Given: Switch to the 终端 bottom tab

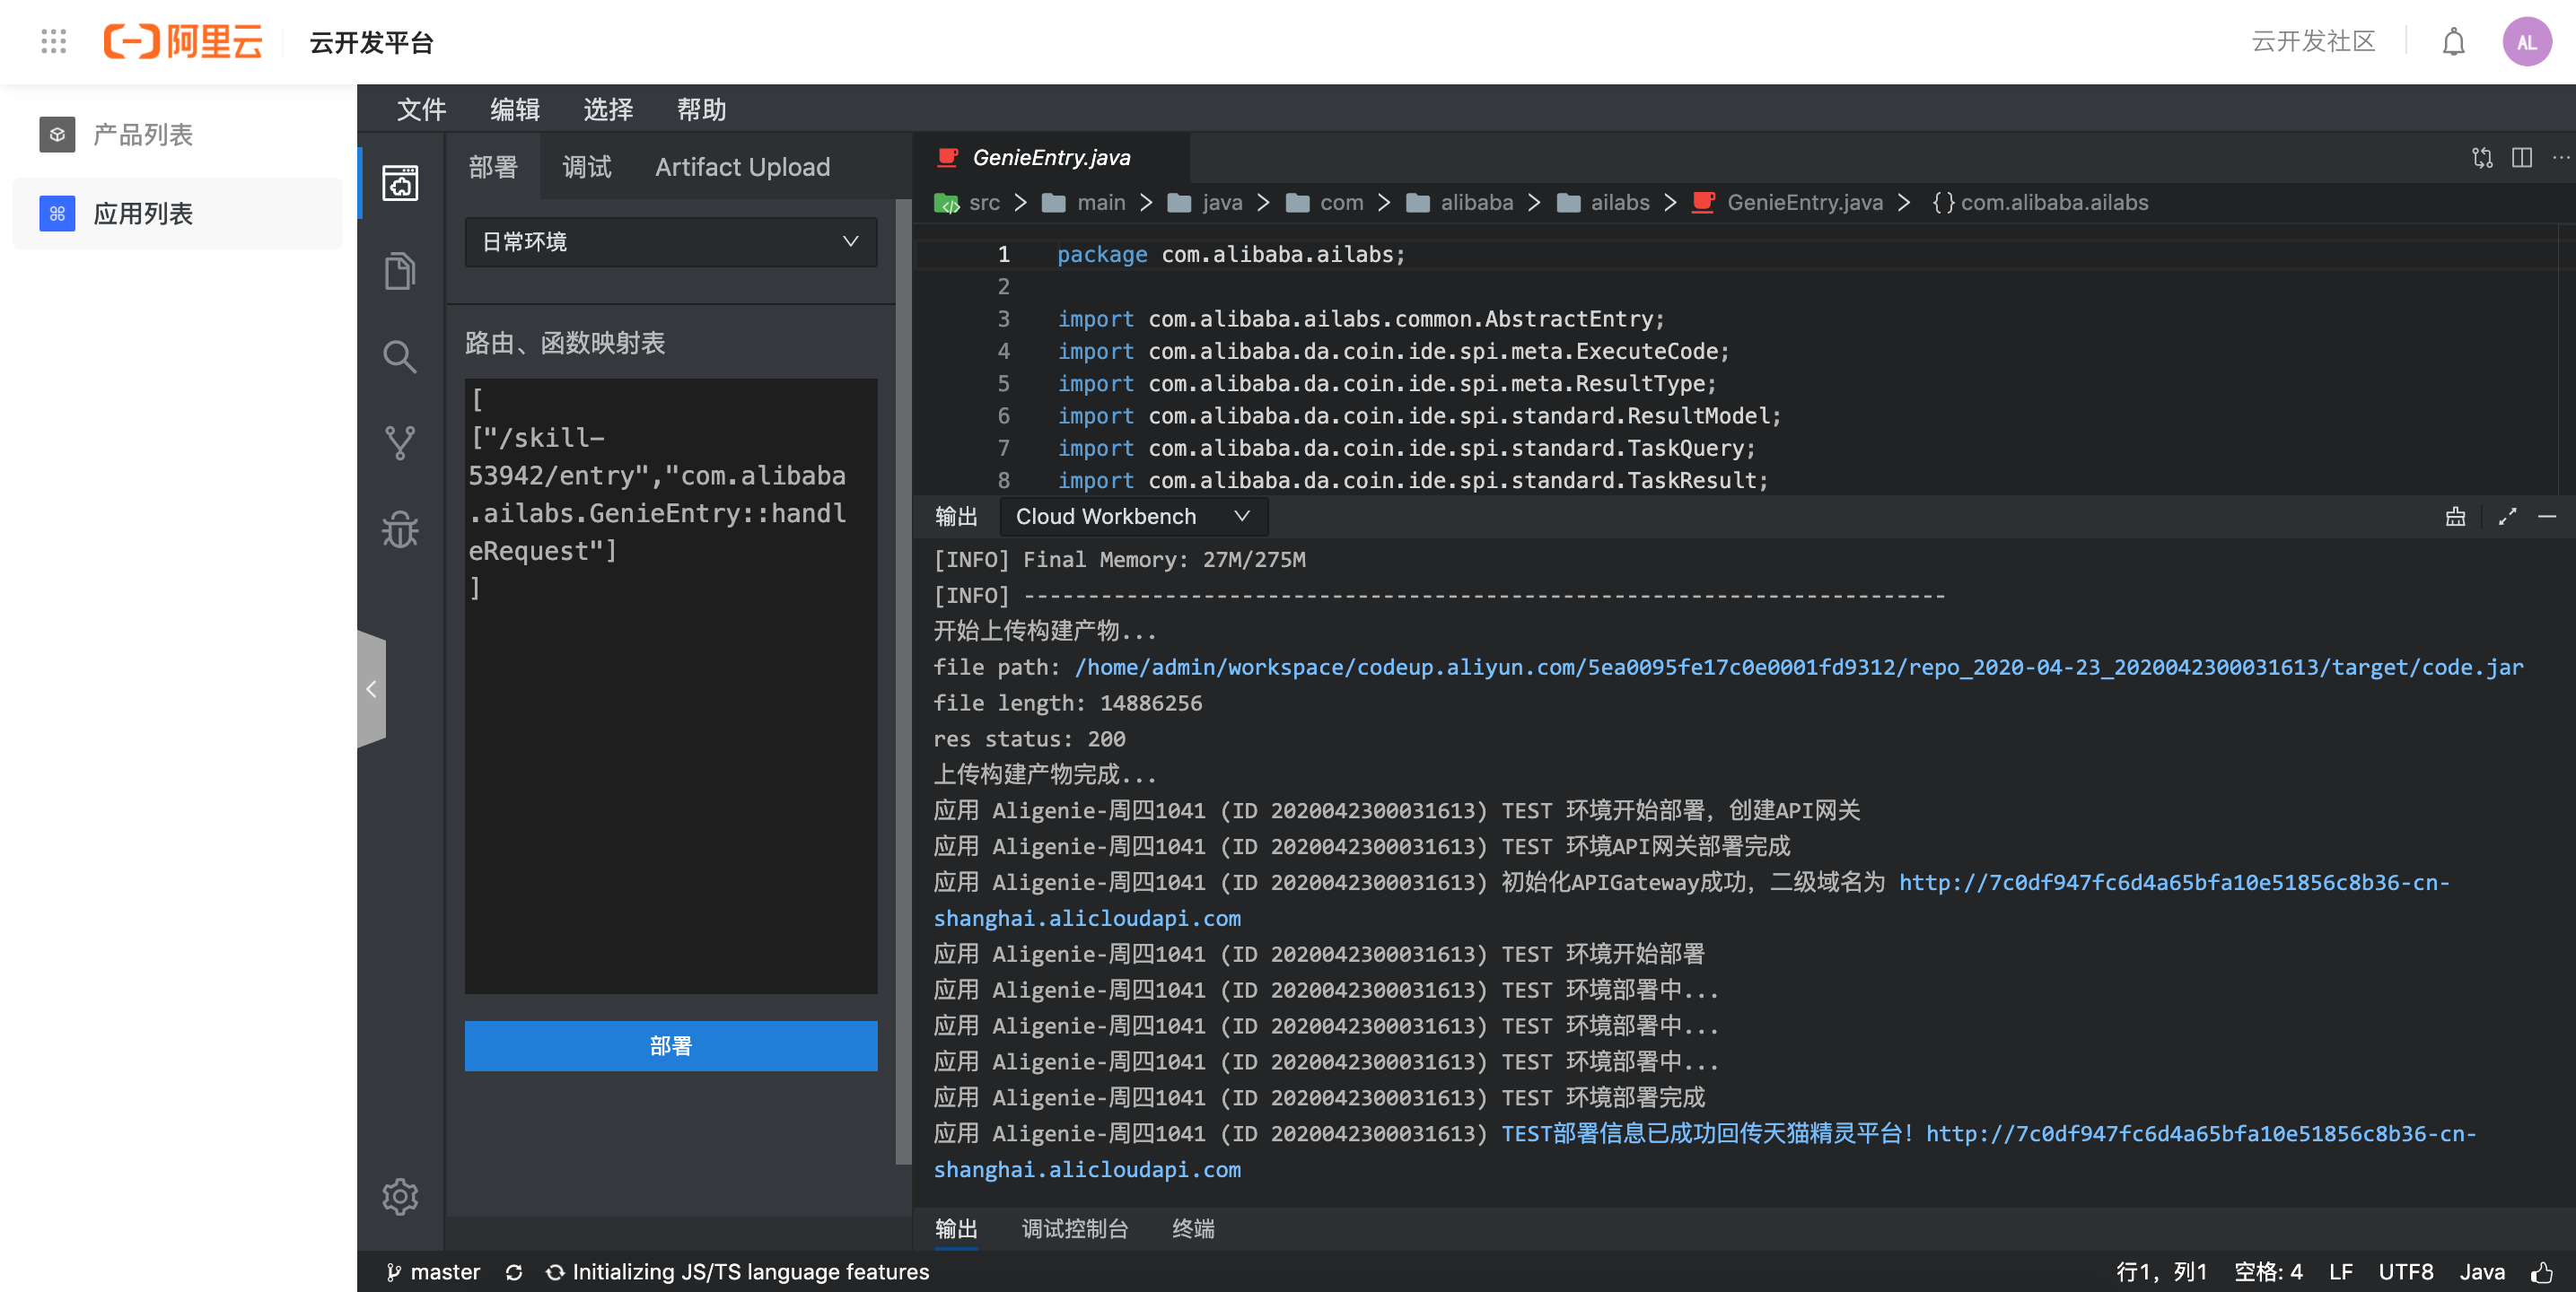Looking at the screenshot, I should click(x=1193, y=1229).
